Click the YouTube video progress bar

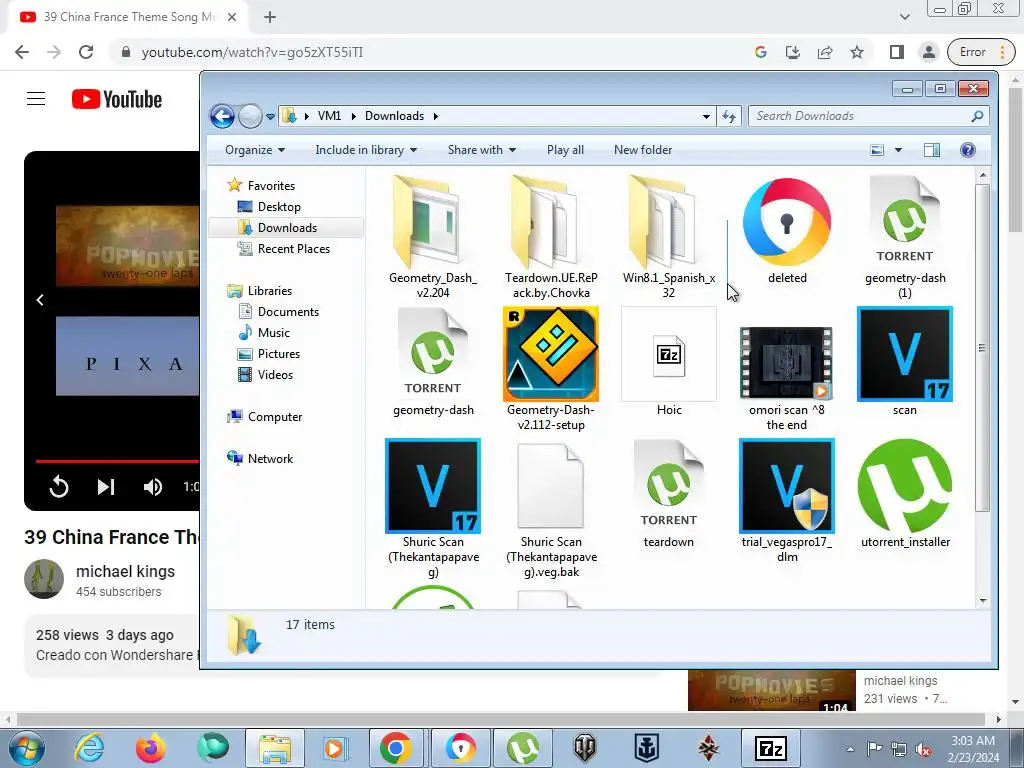[118, 461]
